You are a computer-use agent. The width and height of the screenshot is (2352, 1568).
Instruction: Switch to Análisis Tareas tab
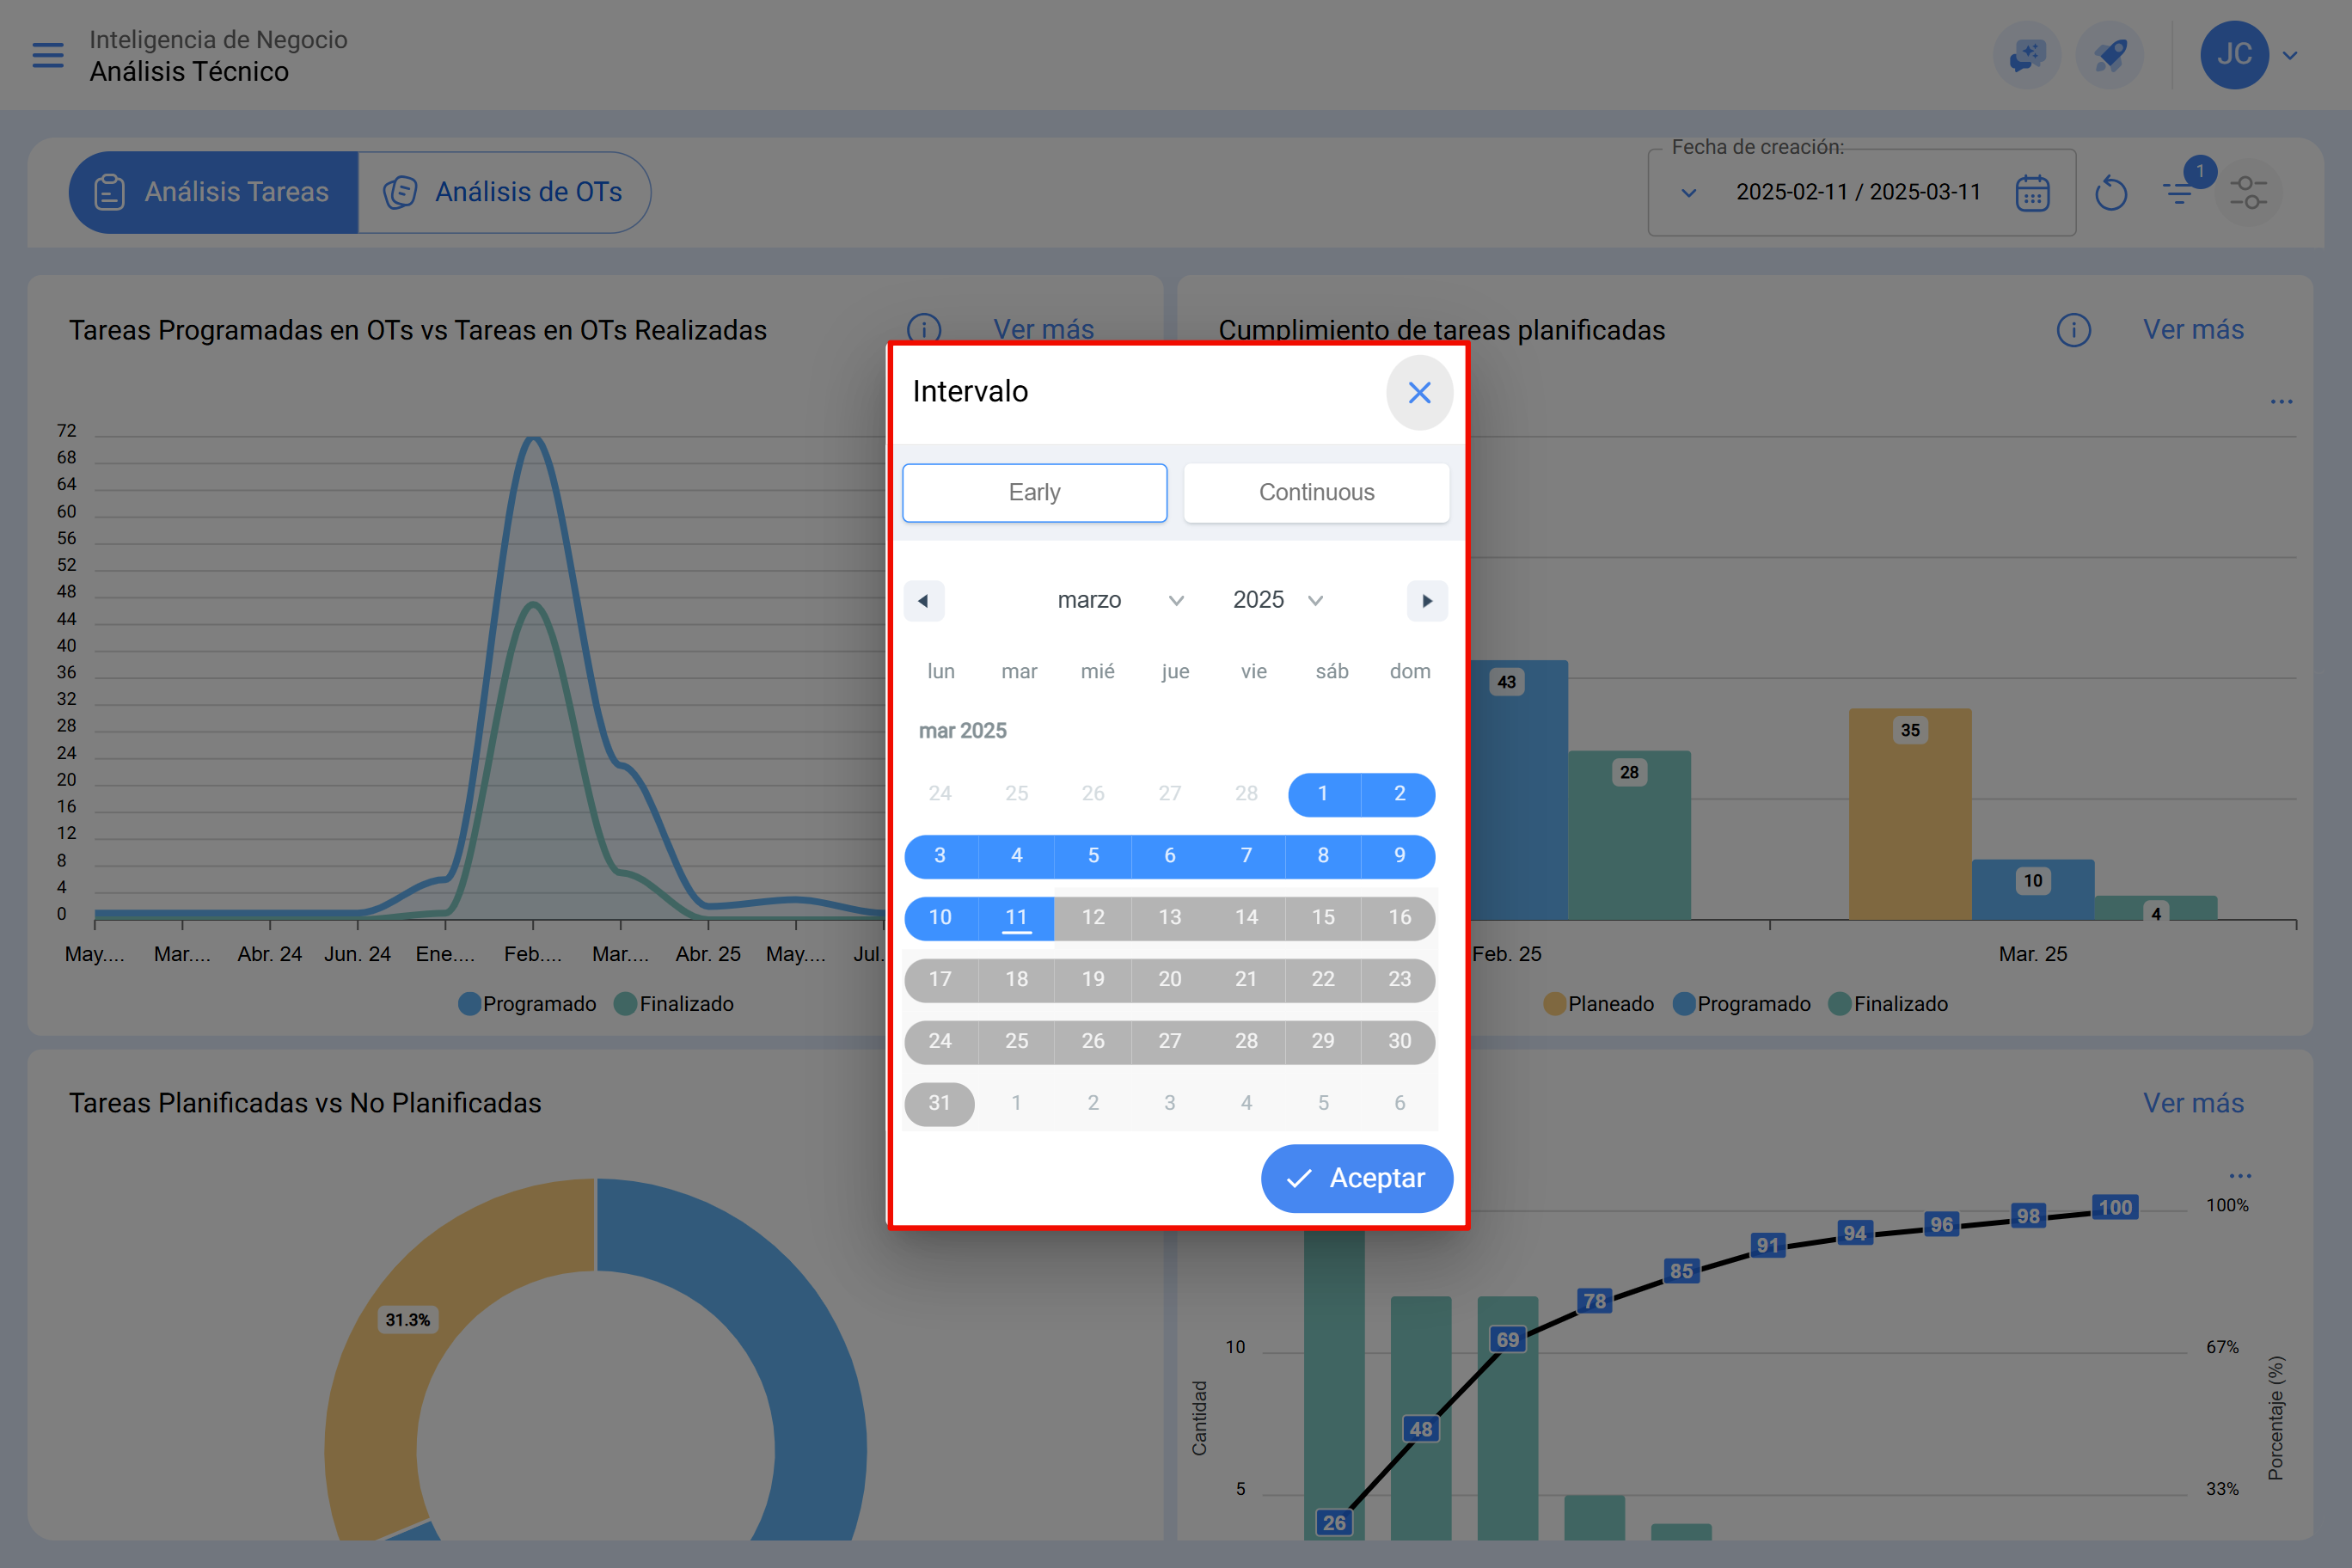[x=213, y=192]
